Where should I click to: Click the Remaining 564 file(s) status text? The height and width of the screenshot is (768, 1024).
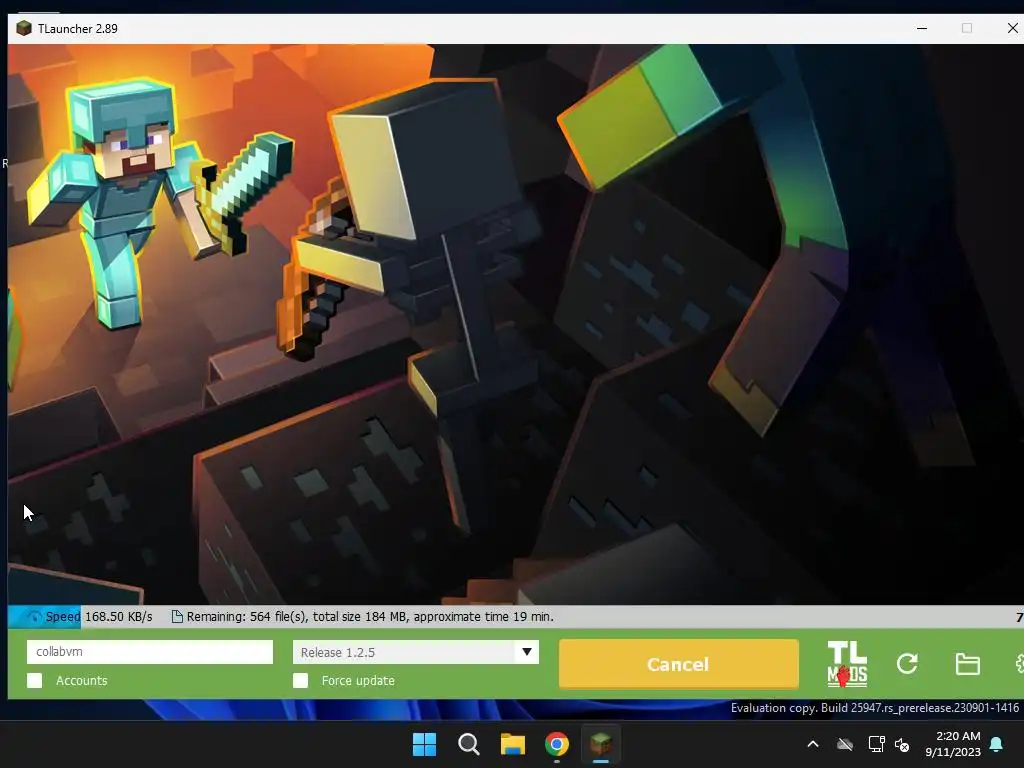click(x=370, y=616)
